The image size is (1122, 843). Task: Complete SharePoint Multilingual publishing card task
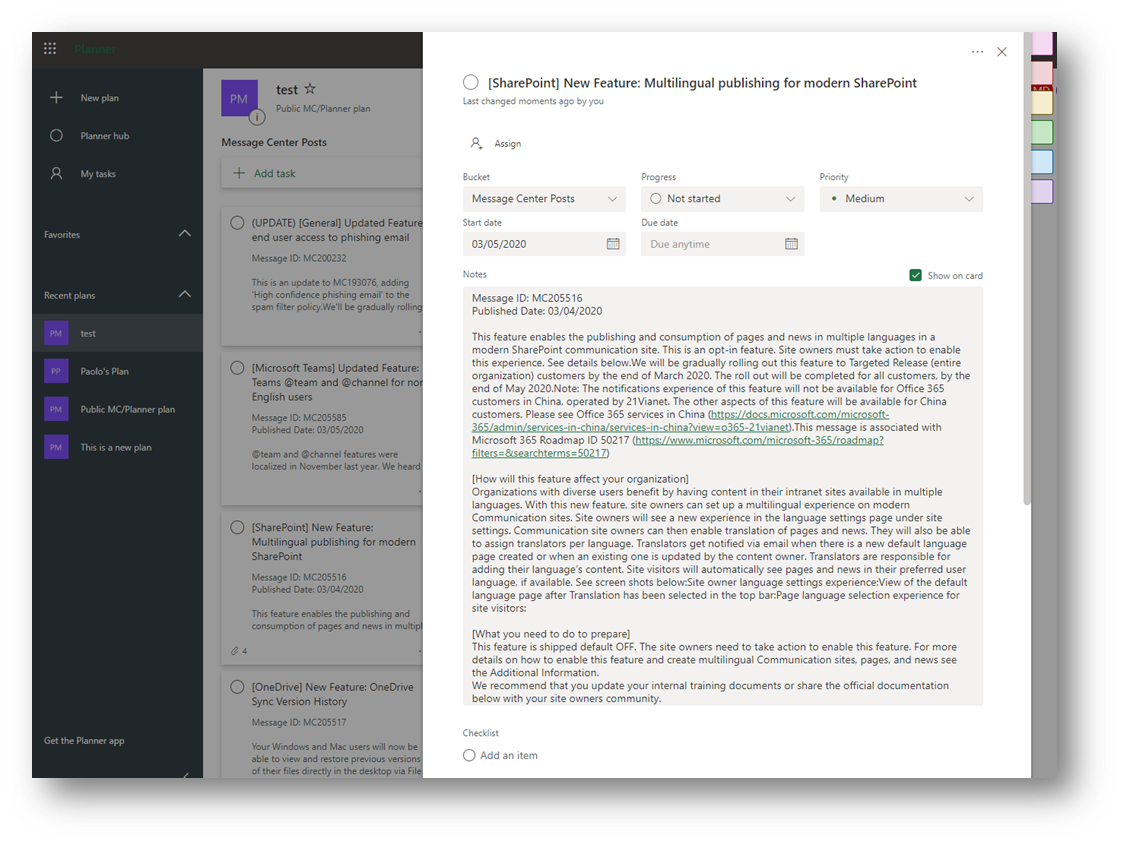[237, 527]
